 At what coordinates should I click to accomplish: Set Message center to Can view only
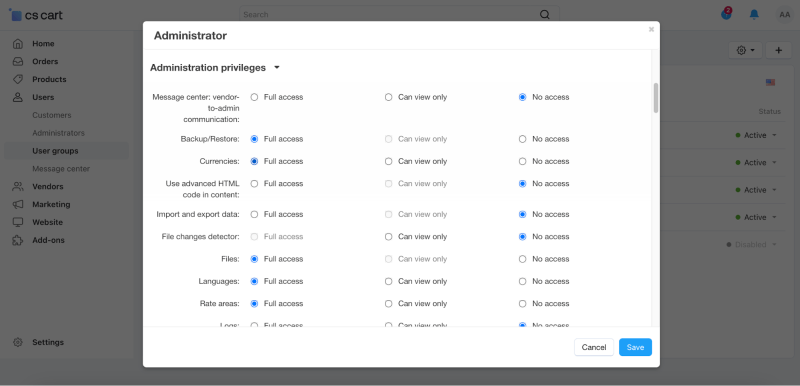[388, 97]
